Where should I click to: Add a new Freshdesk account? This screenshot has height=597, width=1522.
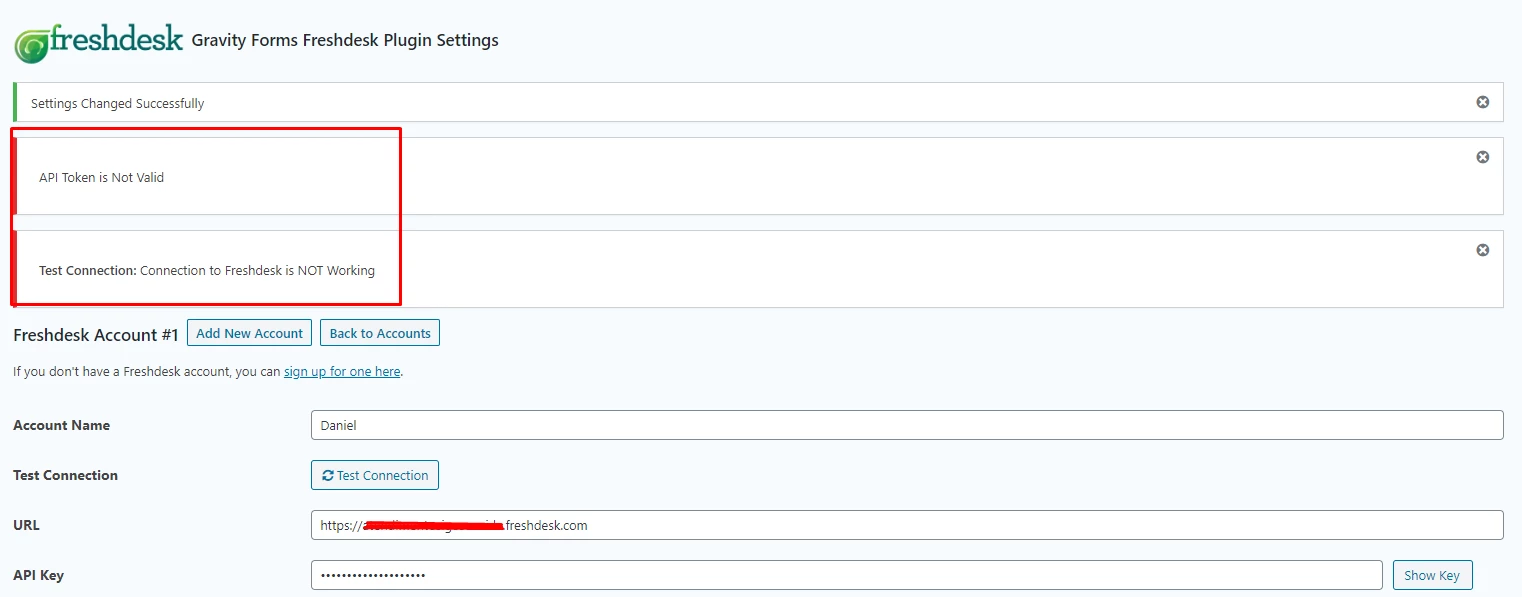250,333
